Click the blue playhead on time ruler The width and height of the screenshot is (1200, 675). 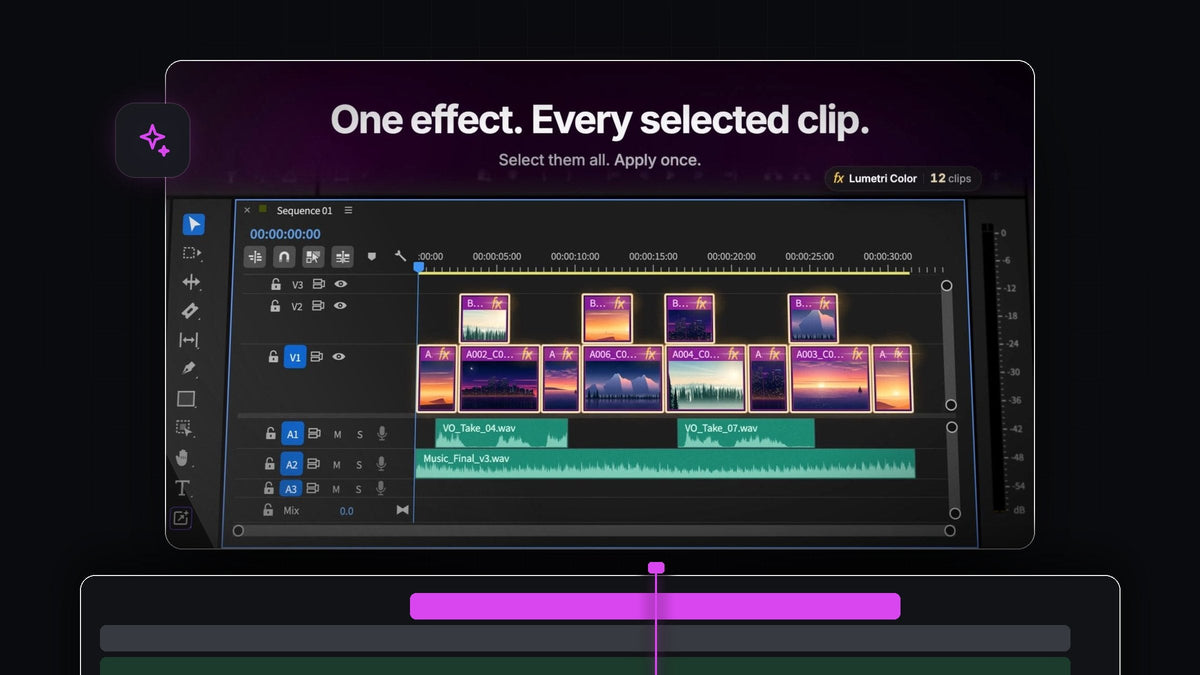pyautogui.click(x=419, y=267)
